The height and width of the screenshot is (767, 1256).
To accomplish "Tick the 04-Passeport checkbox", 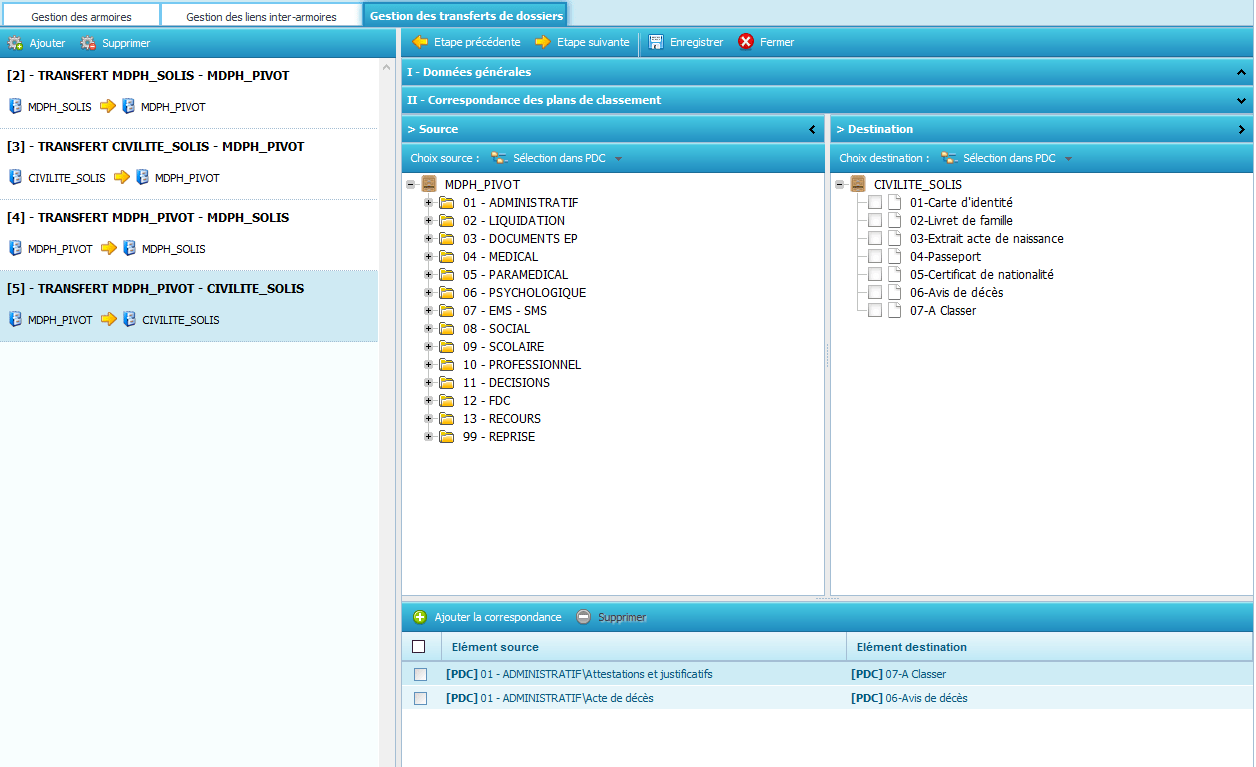I will pyautogui.click(x=875, y=257).
